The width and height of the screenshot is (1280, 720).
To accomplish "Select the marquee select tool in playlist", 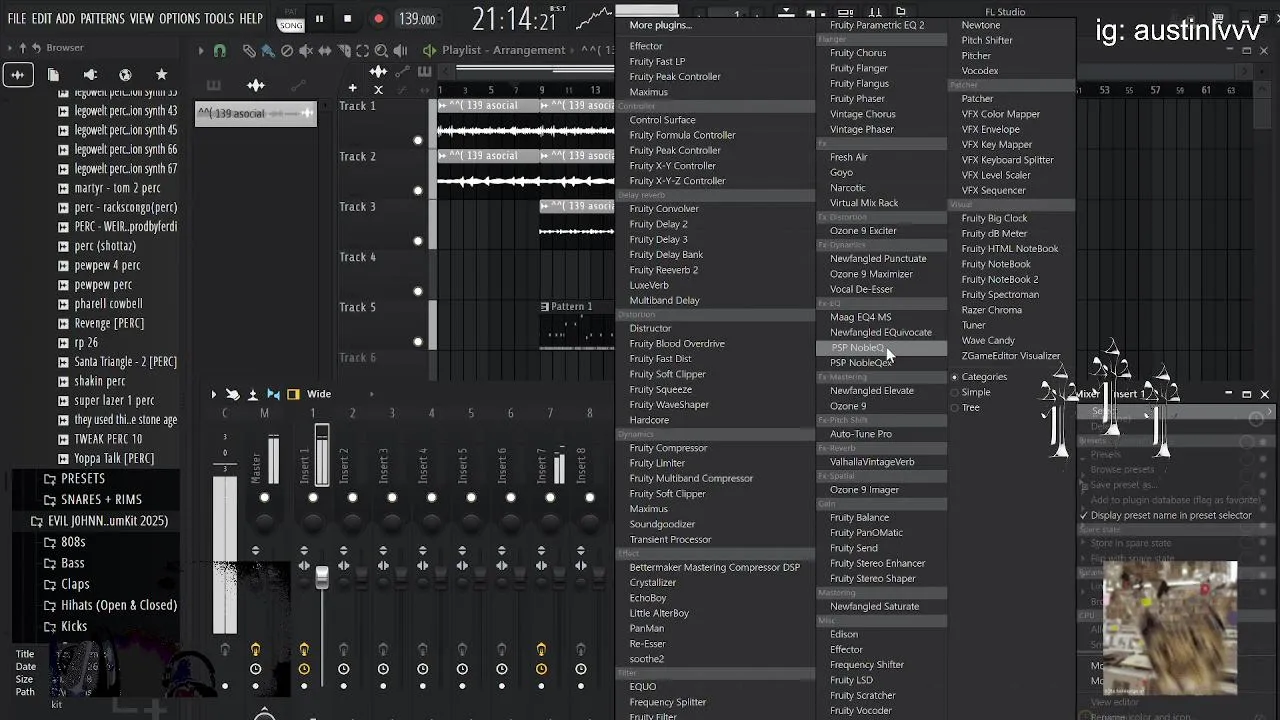I will point(363,51).
